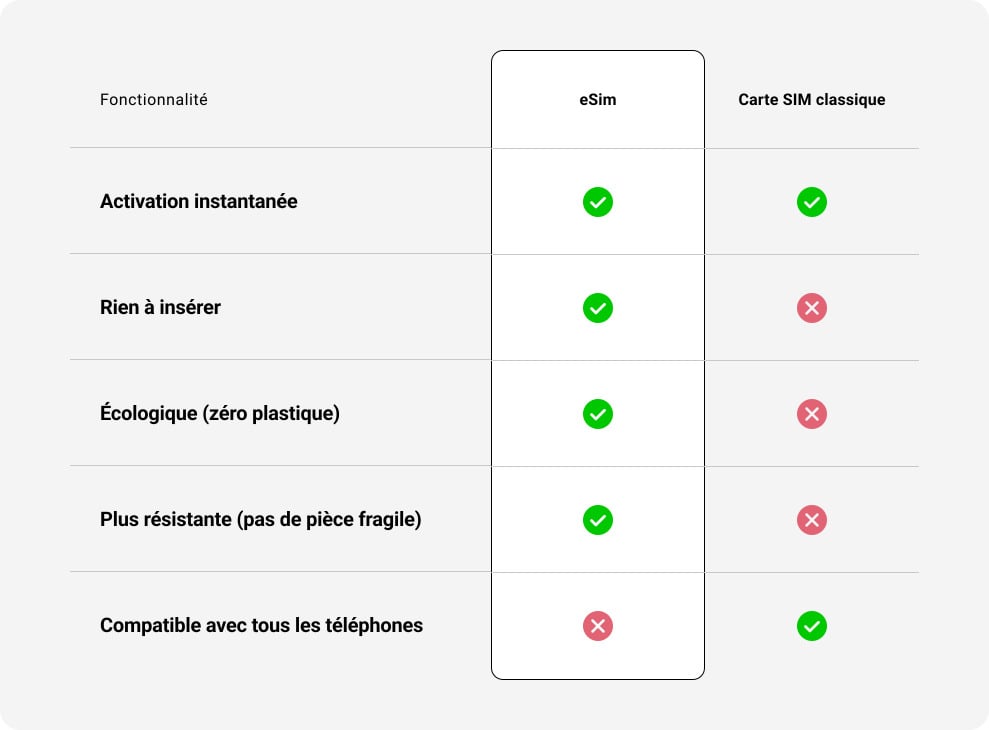Click eSim red cross for phone compatibility
The width and height of the screenshot is (989, 730).
pos(598,626)
